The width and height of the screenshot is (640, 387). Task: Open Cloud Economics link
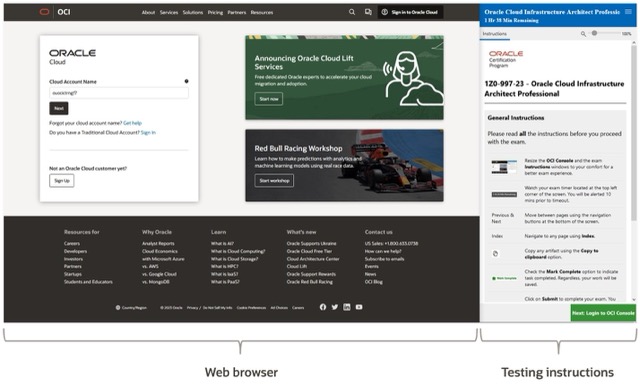[x=160, y=251]
